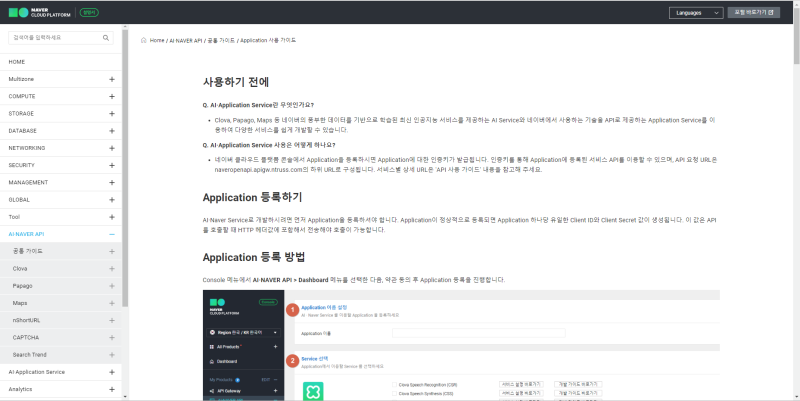Click the 'Application 등록 방법' heading
The height and width of the screenshot is (401, 800).
click(x=254, y=257)
